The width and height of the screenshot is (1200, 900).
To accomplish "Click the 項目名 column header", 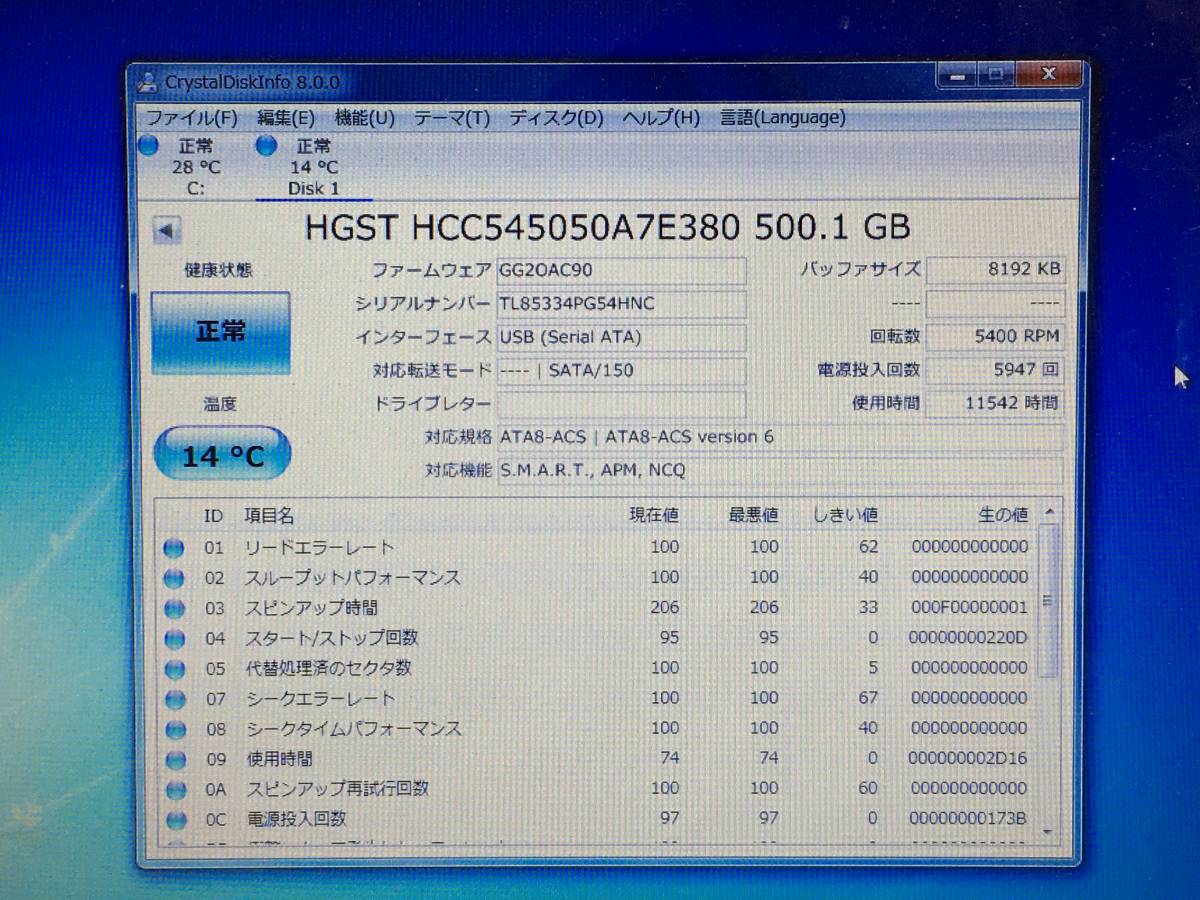I will click(x=270, y=516).
